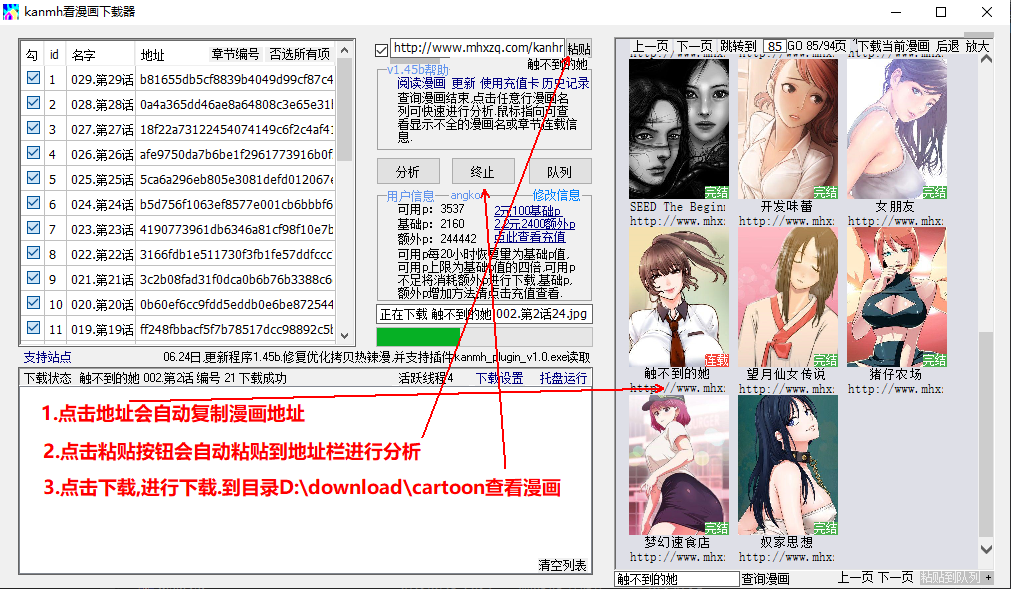Image resolution: width=1011 pixels, height=589 pixels.
Task: Toggle the checkbox for row 025.第25话
Action: click(x=33, y=178)
